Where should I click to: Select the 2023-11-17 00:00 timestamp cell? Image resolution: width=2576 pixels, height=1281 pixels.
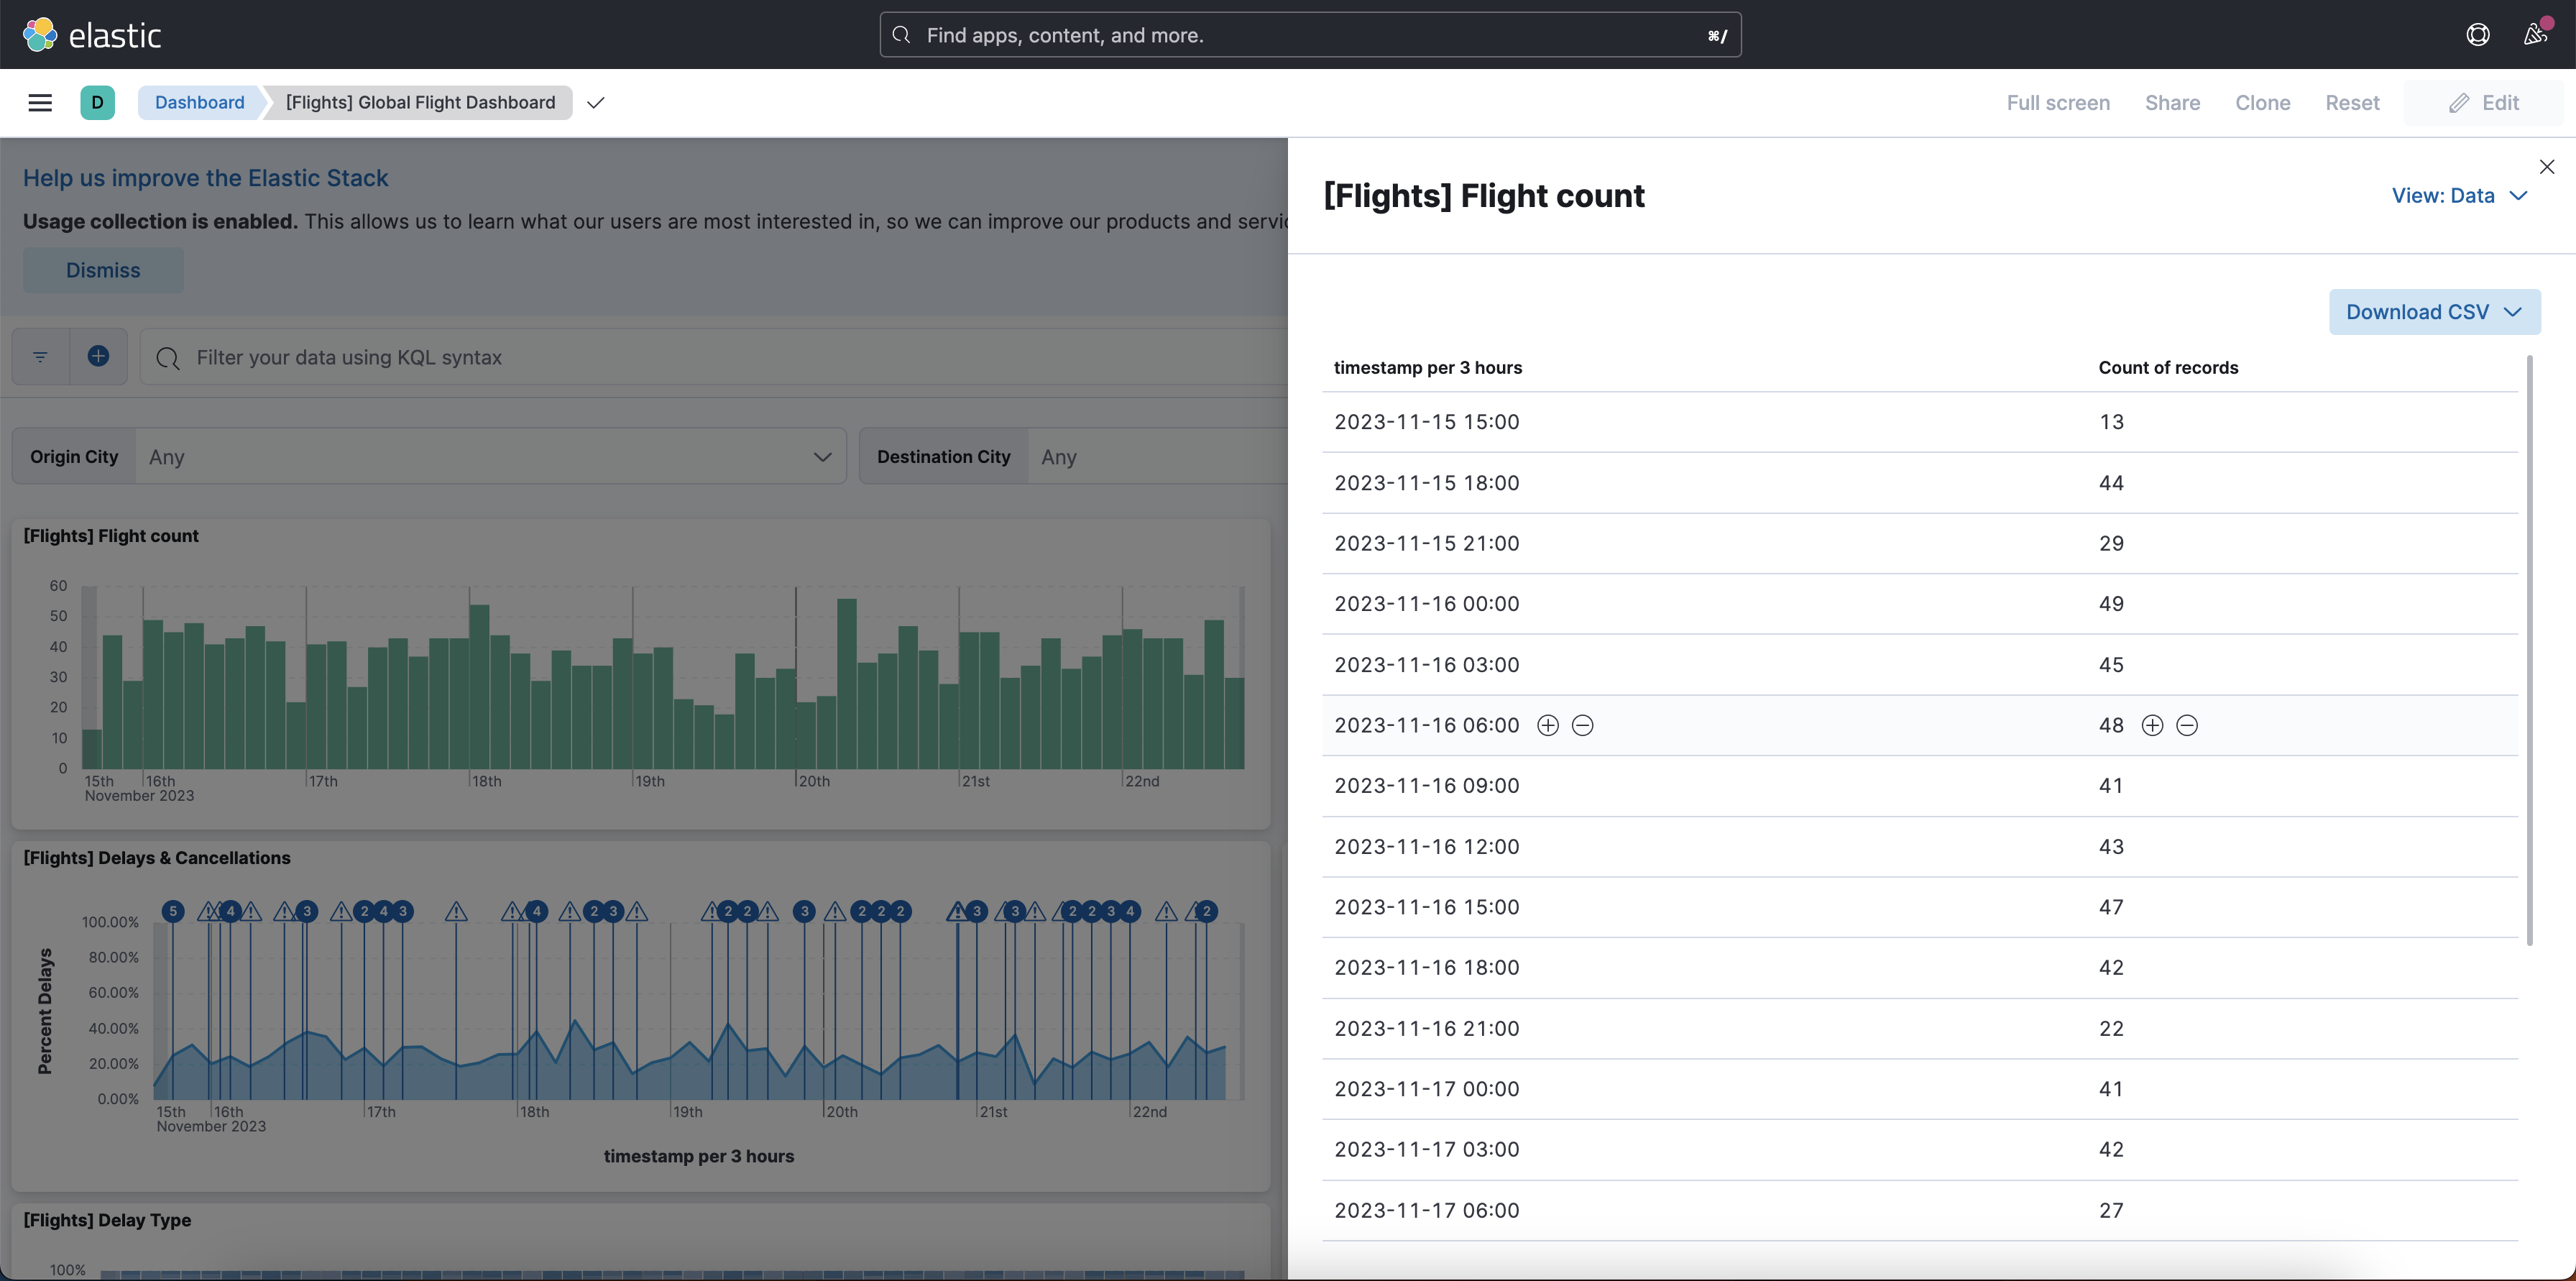tap(1427, 1089)
